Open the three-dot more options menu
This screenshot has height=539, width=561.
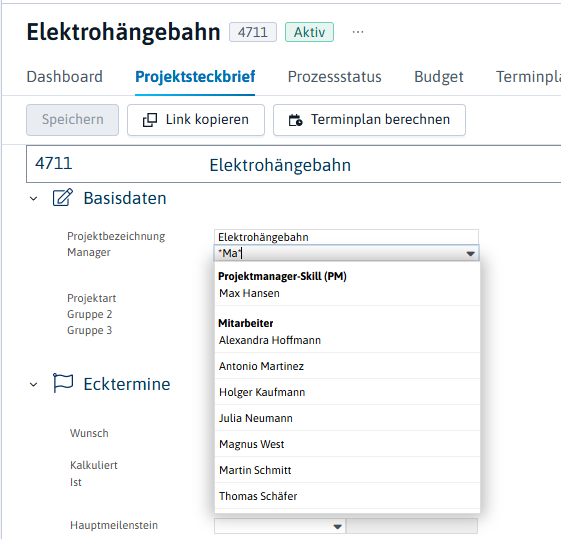tap(358, 32)
